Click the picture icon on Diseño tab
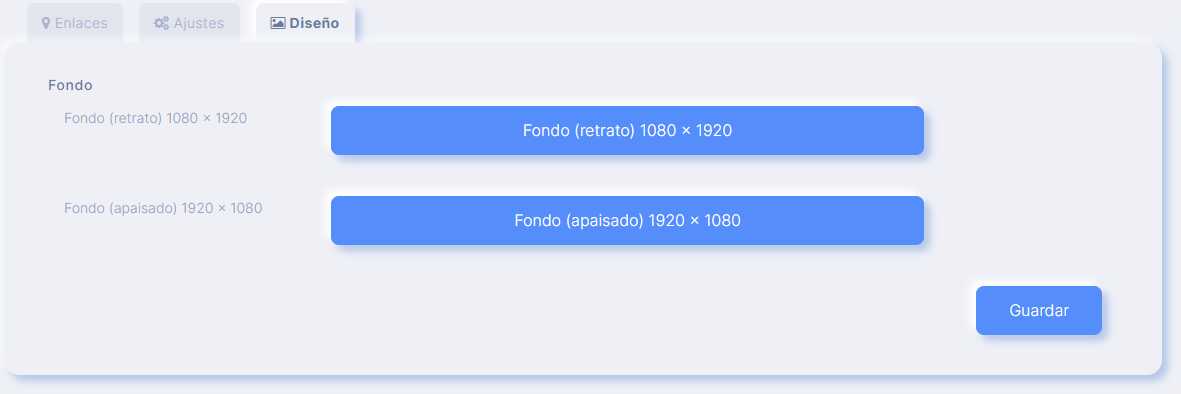Viewport: 1181px width, 394px height. [x=278, y=23]
